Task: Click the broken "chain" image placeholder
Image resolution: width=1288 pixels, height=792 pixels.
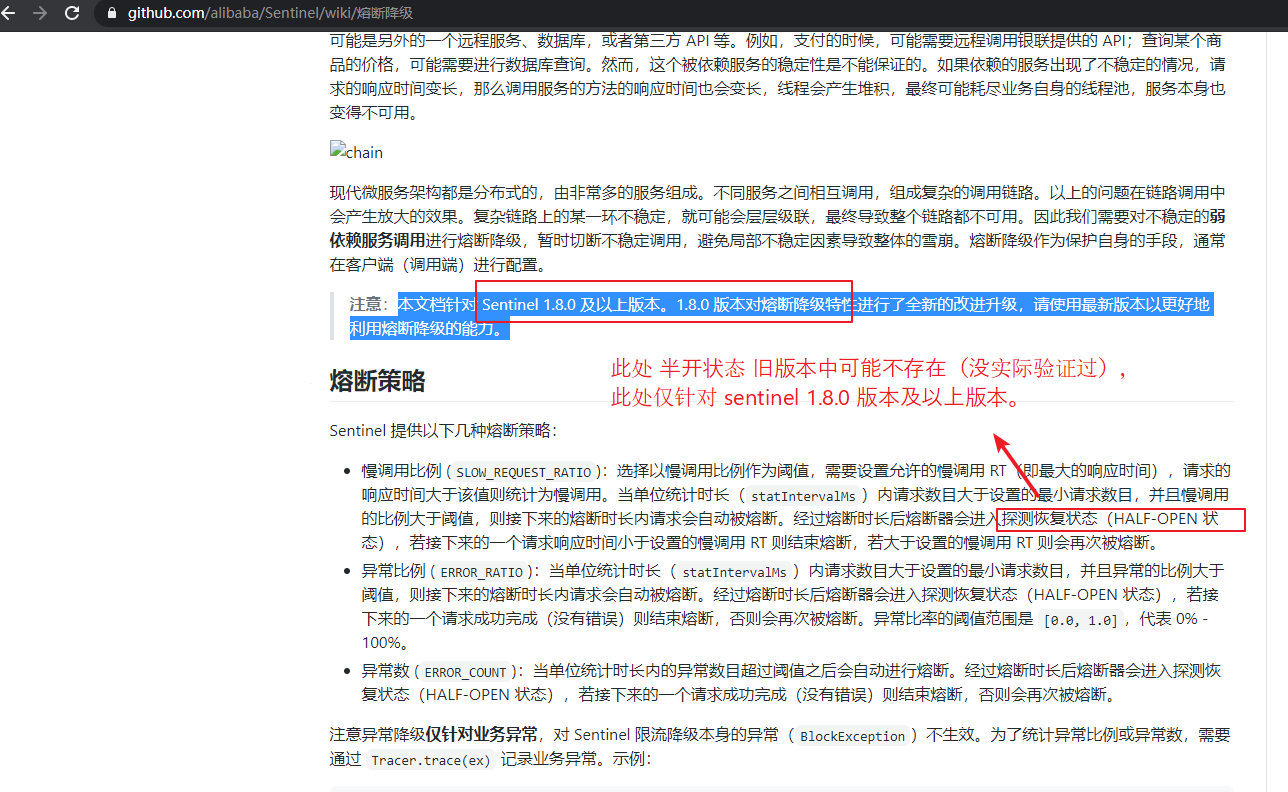Action: click(x=357, y=152)
